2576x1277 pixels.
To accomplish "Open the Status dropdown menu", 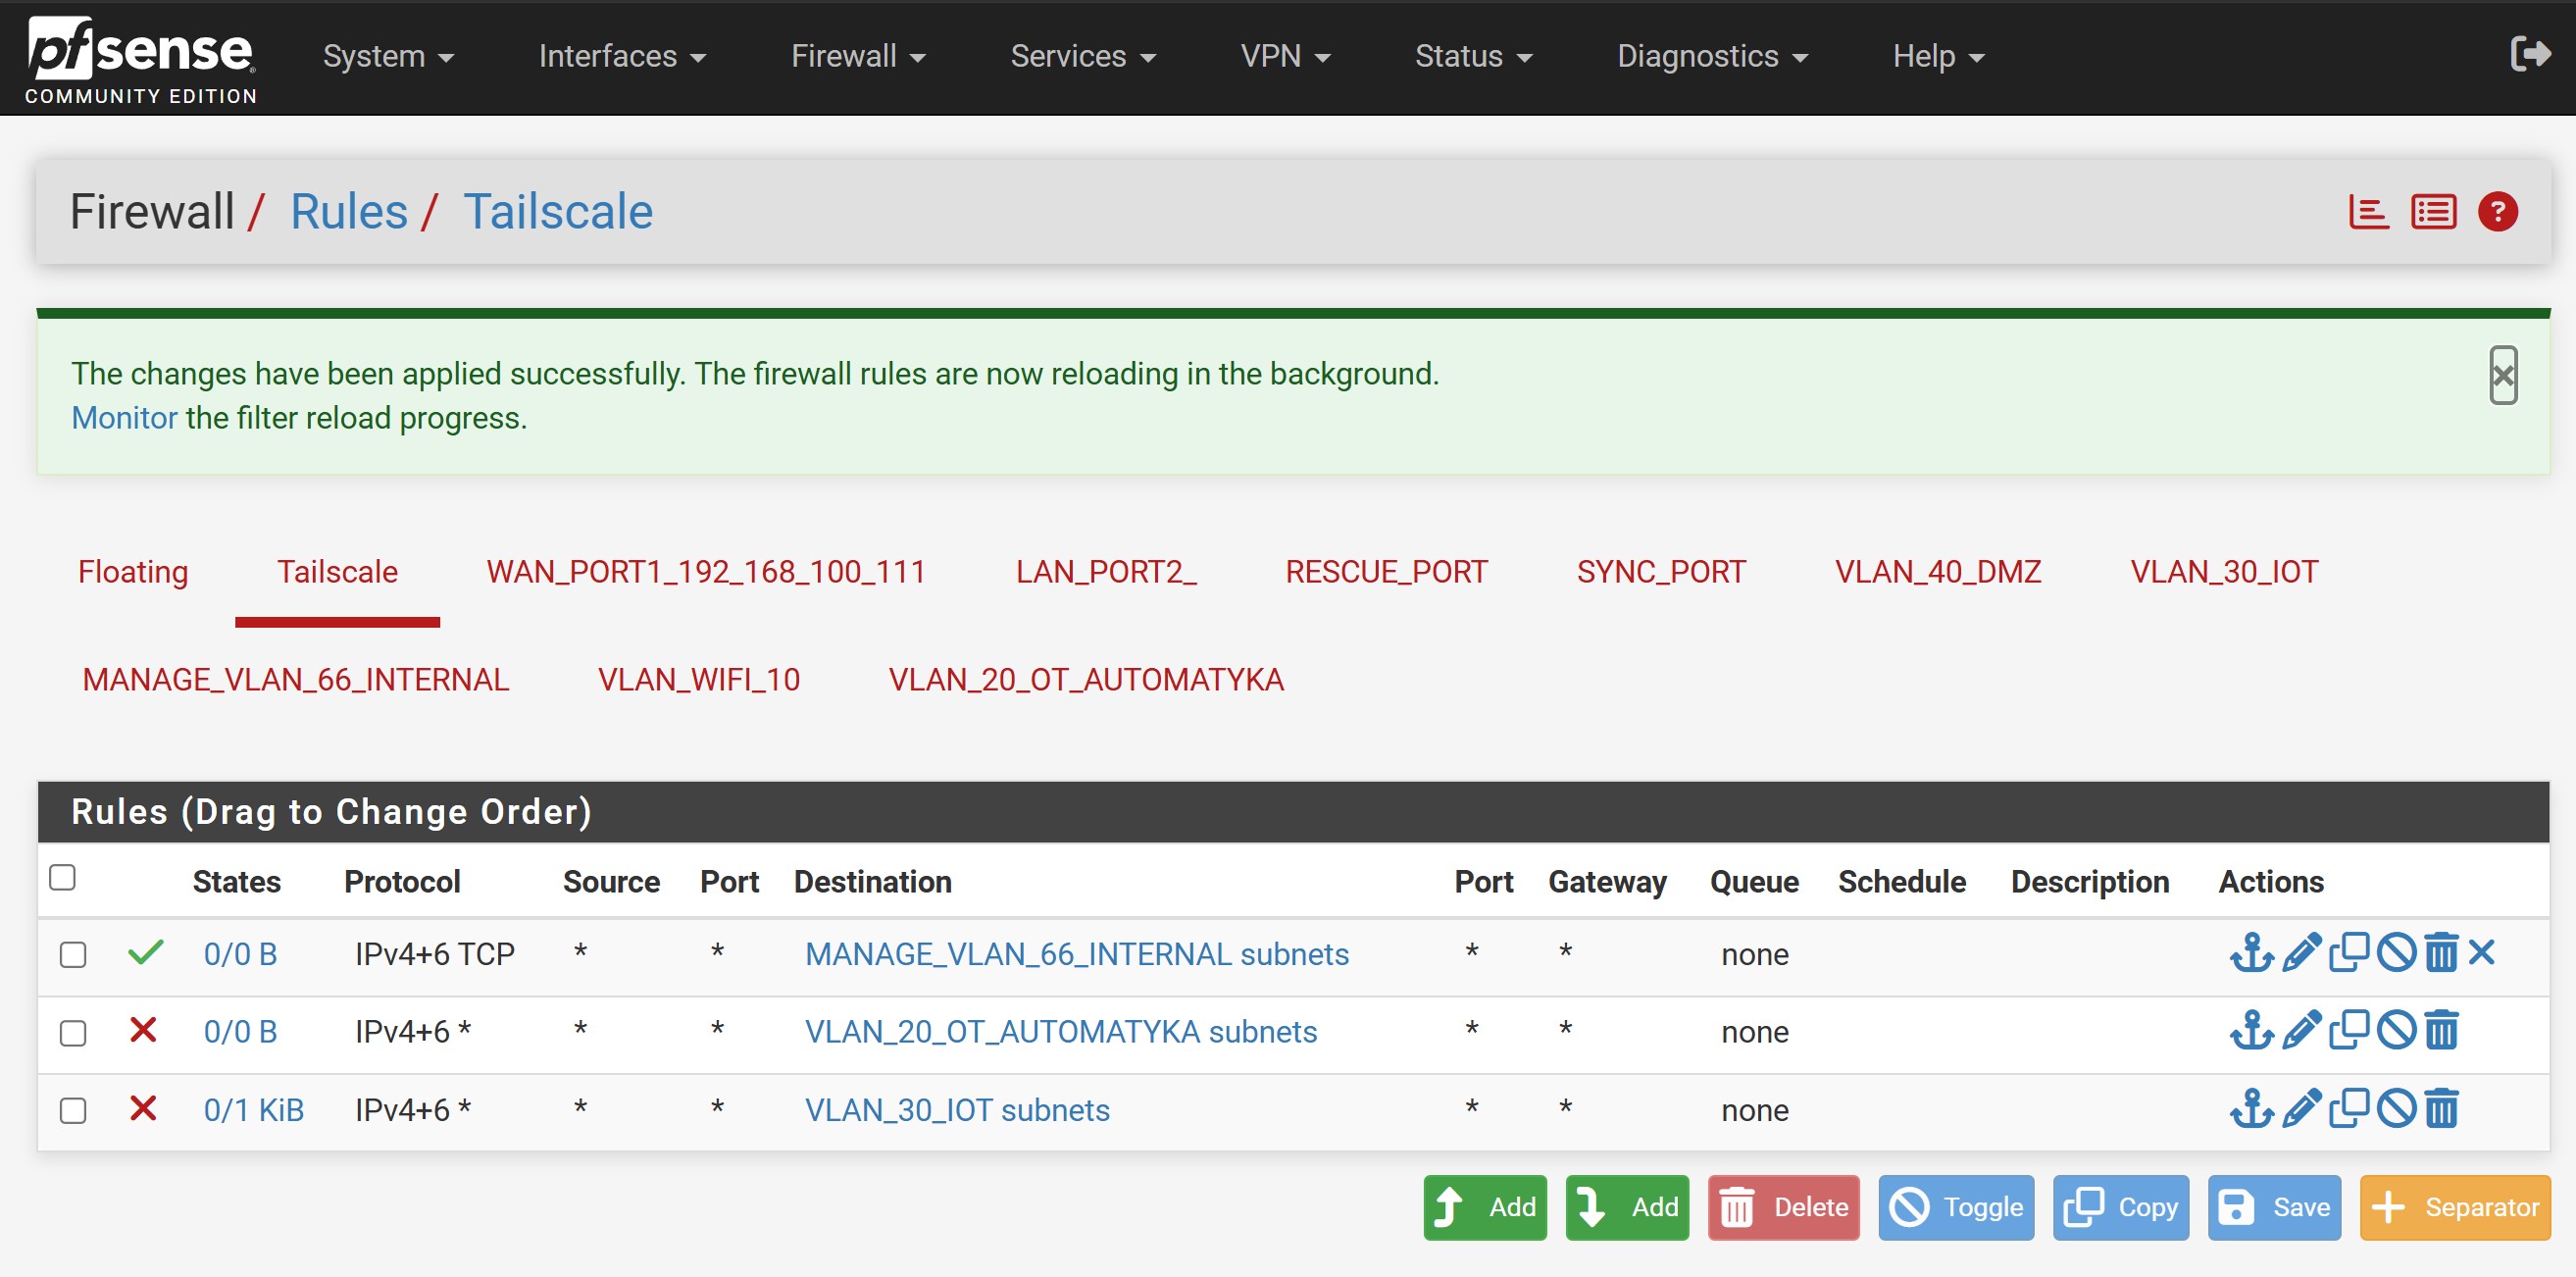I will 1473,56.
